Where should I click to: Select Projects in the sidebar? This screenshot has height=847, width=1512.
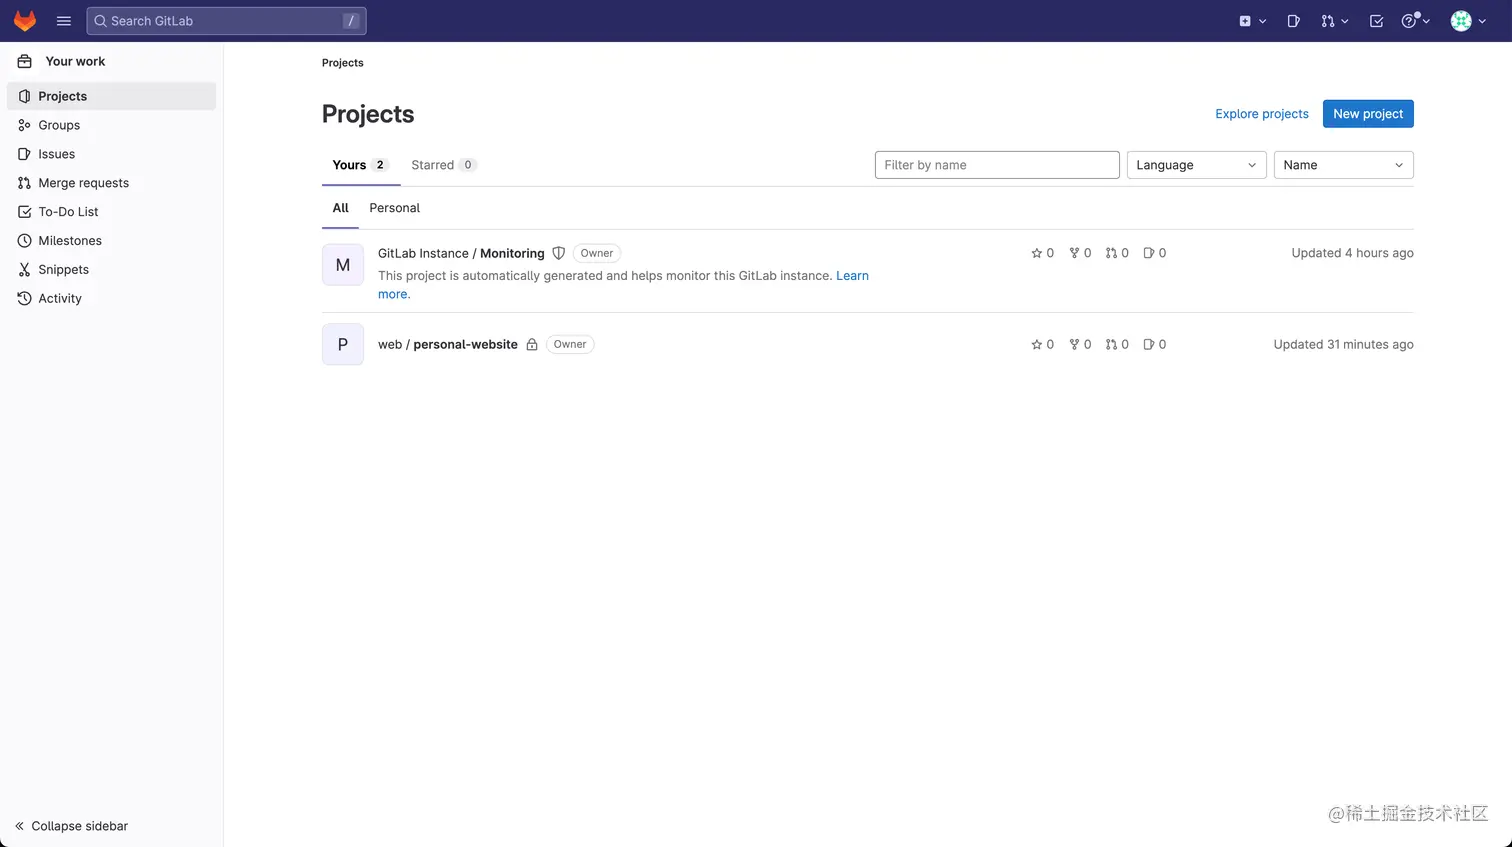111,96
